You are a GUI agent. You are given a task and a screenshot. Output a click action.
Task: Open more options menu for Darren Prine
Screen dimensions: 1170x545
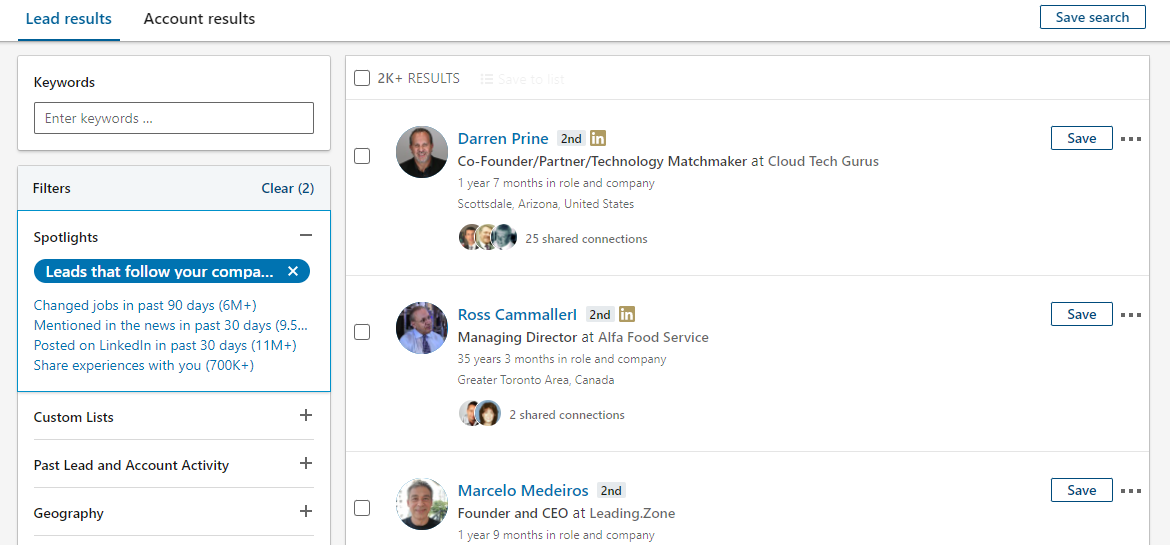point(1130,139)
